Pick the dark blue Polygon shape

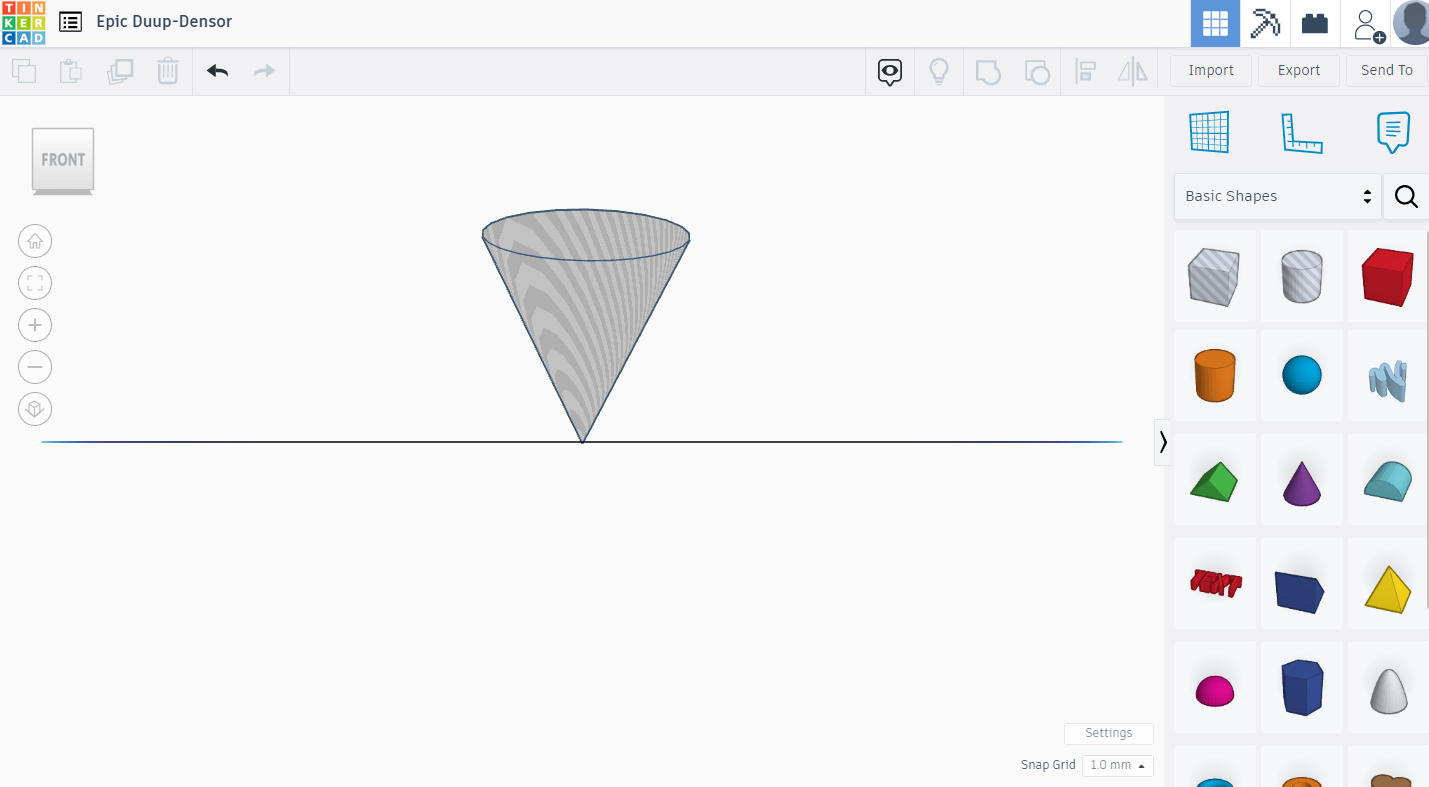pyautogui.click(x=1302, y=687)
